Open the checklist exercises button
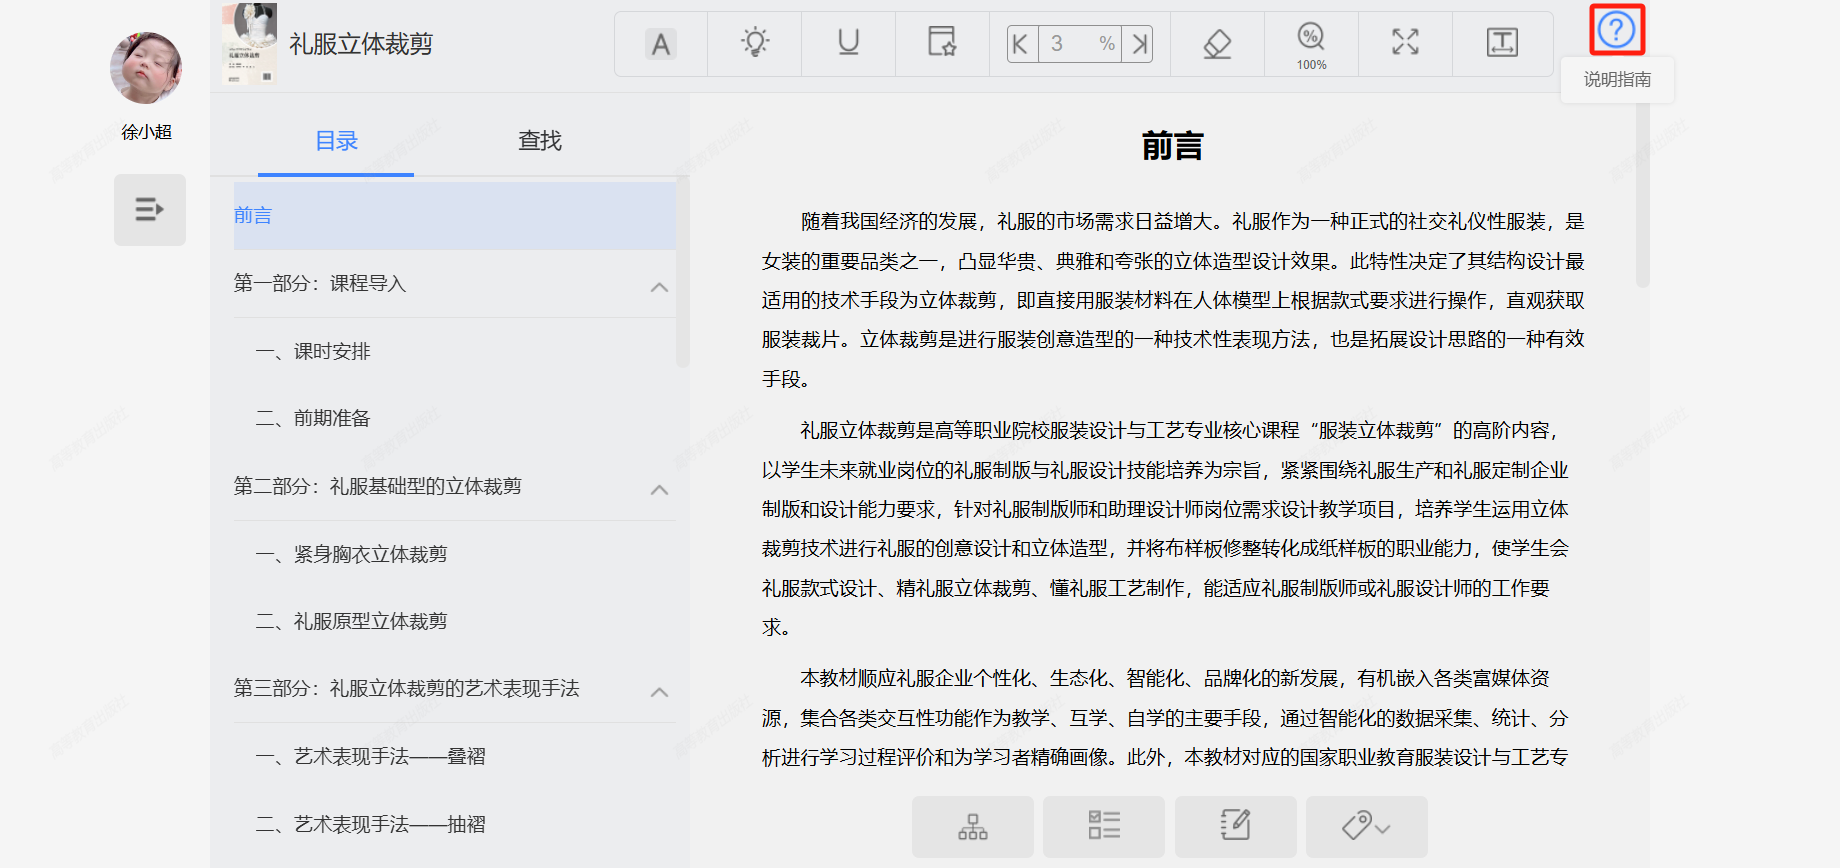This screenshot has height=868, width=1840. tap(1104, 826)
